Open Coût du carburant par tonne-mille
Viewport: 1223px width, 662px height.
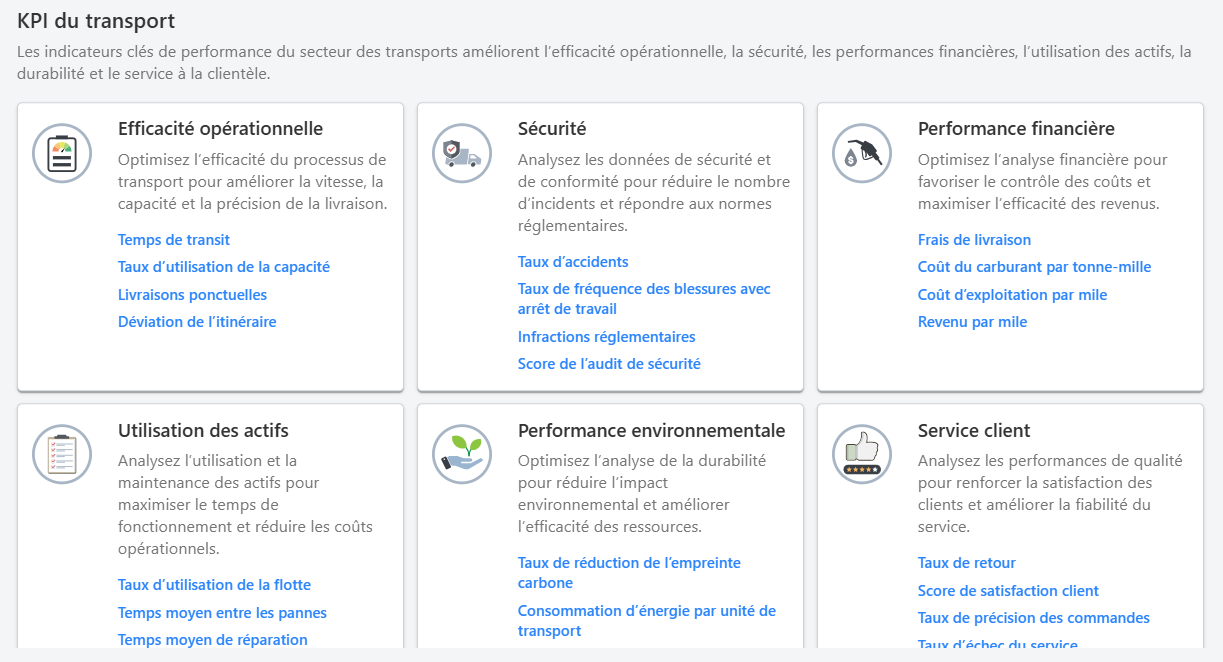1035,267
